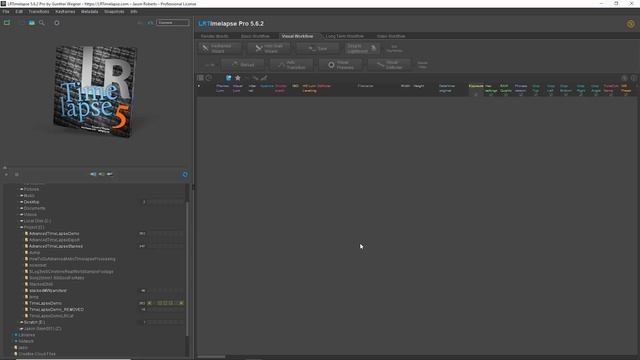This screenshot has width=640, height=360.
Task: Click the Reload button
Action: point(242,64)
